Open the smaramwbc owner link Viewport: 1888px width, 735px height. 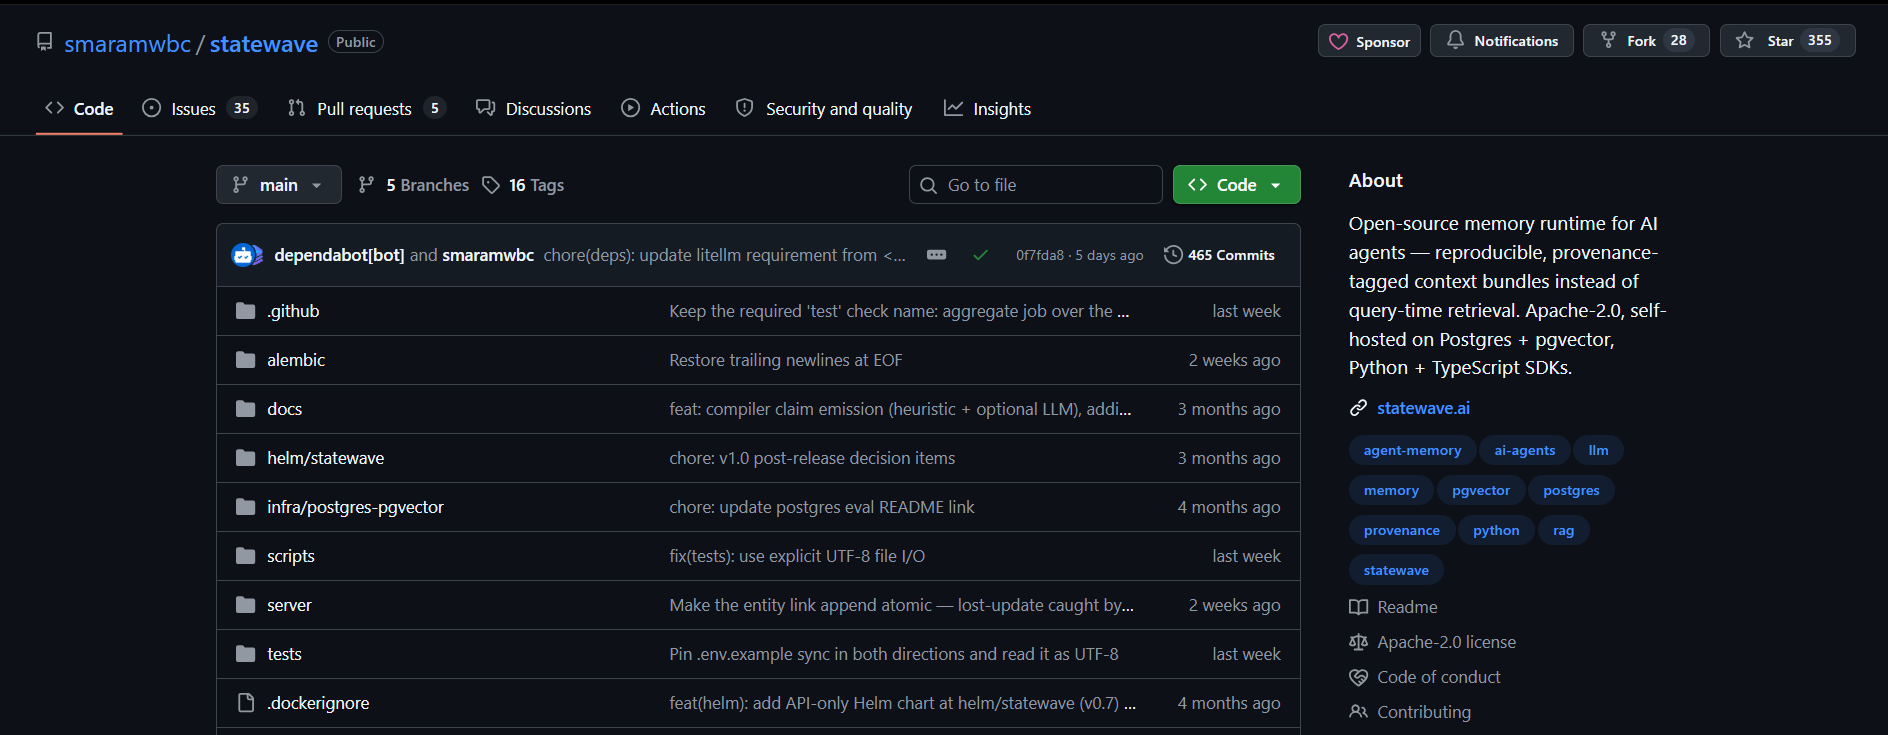127,44
